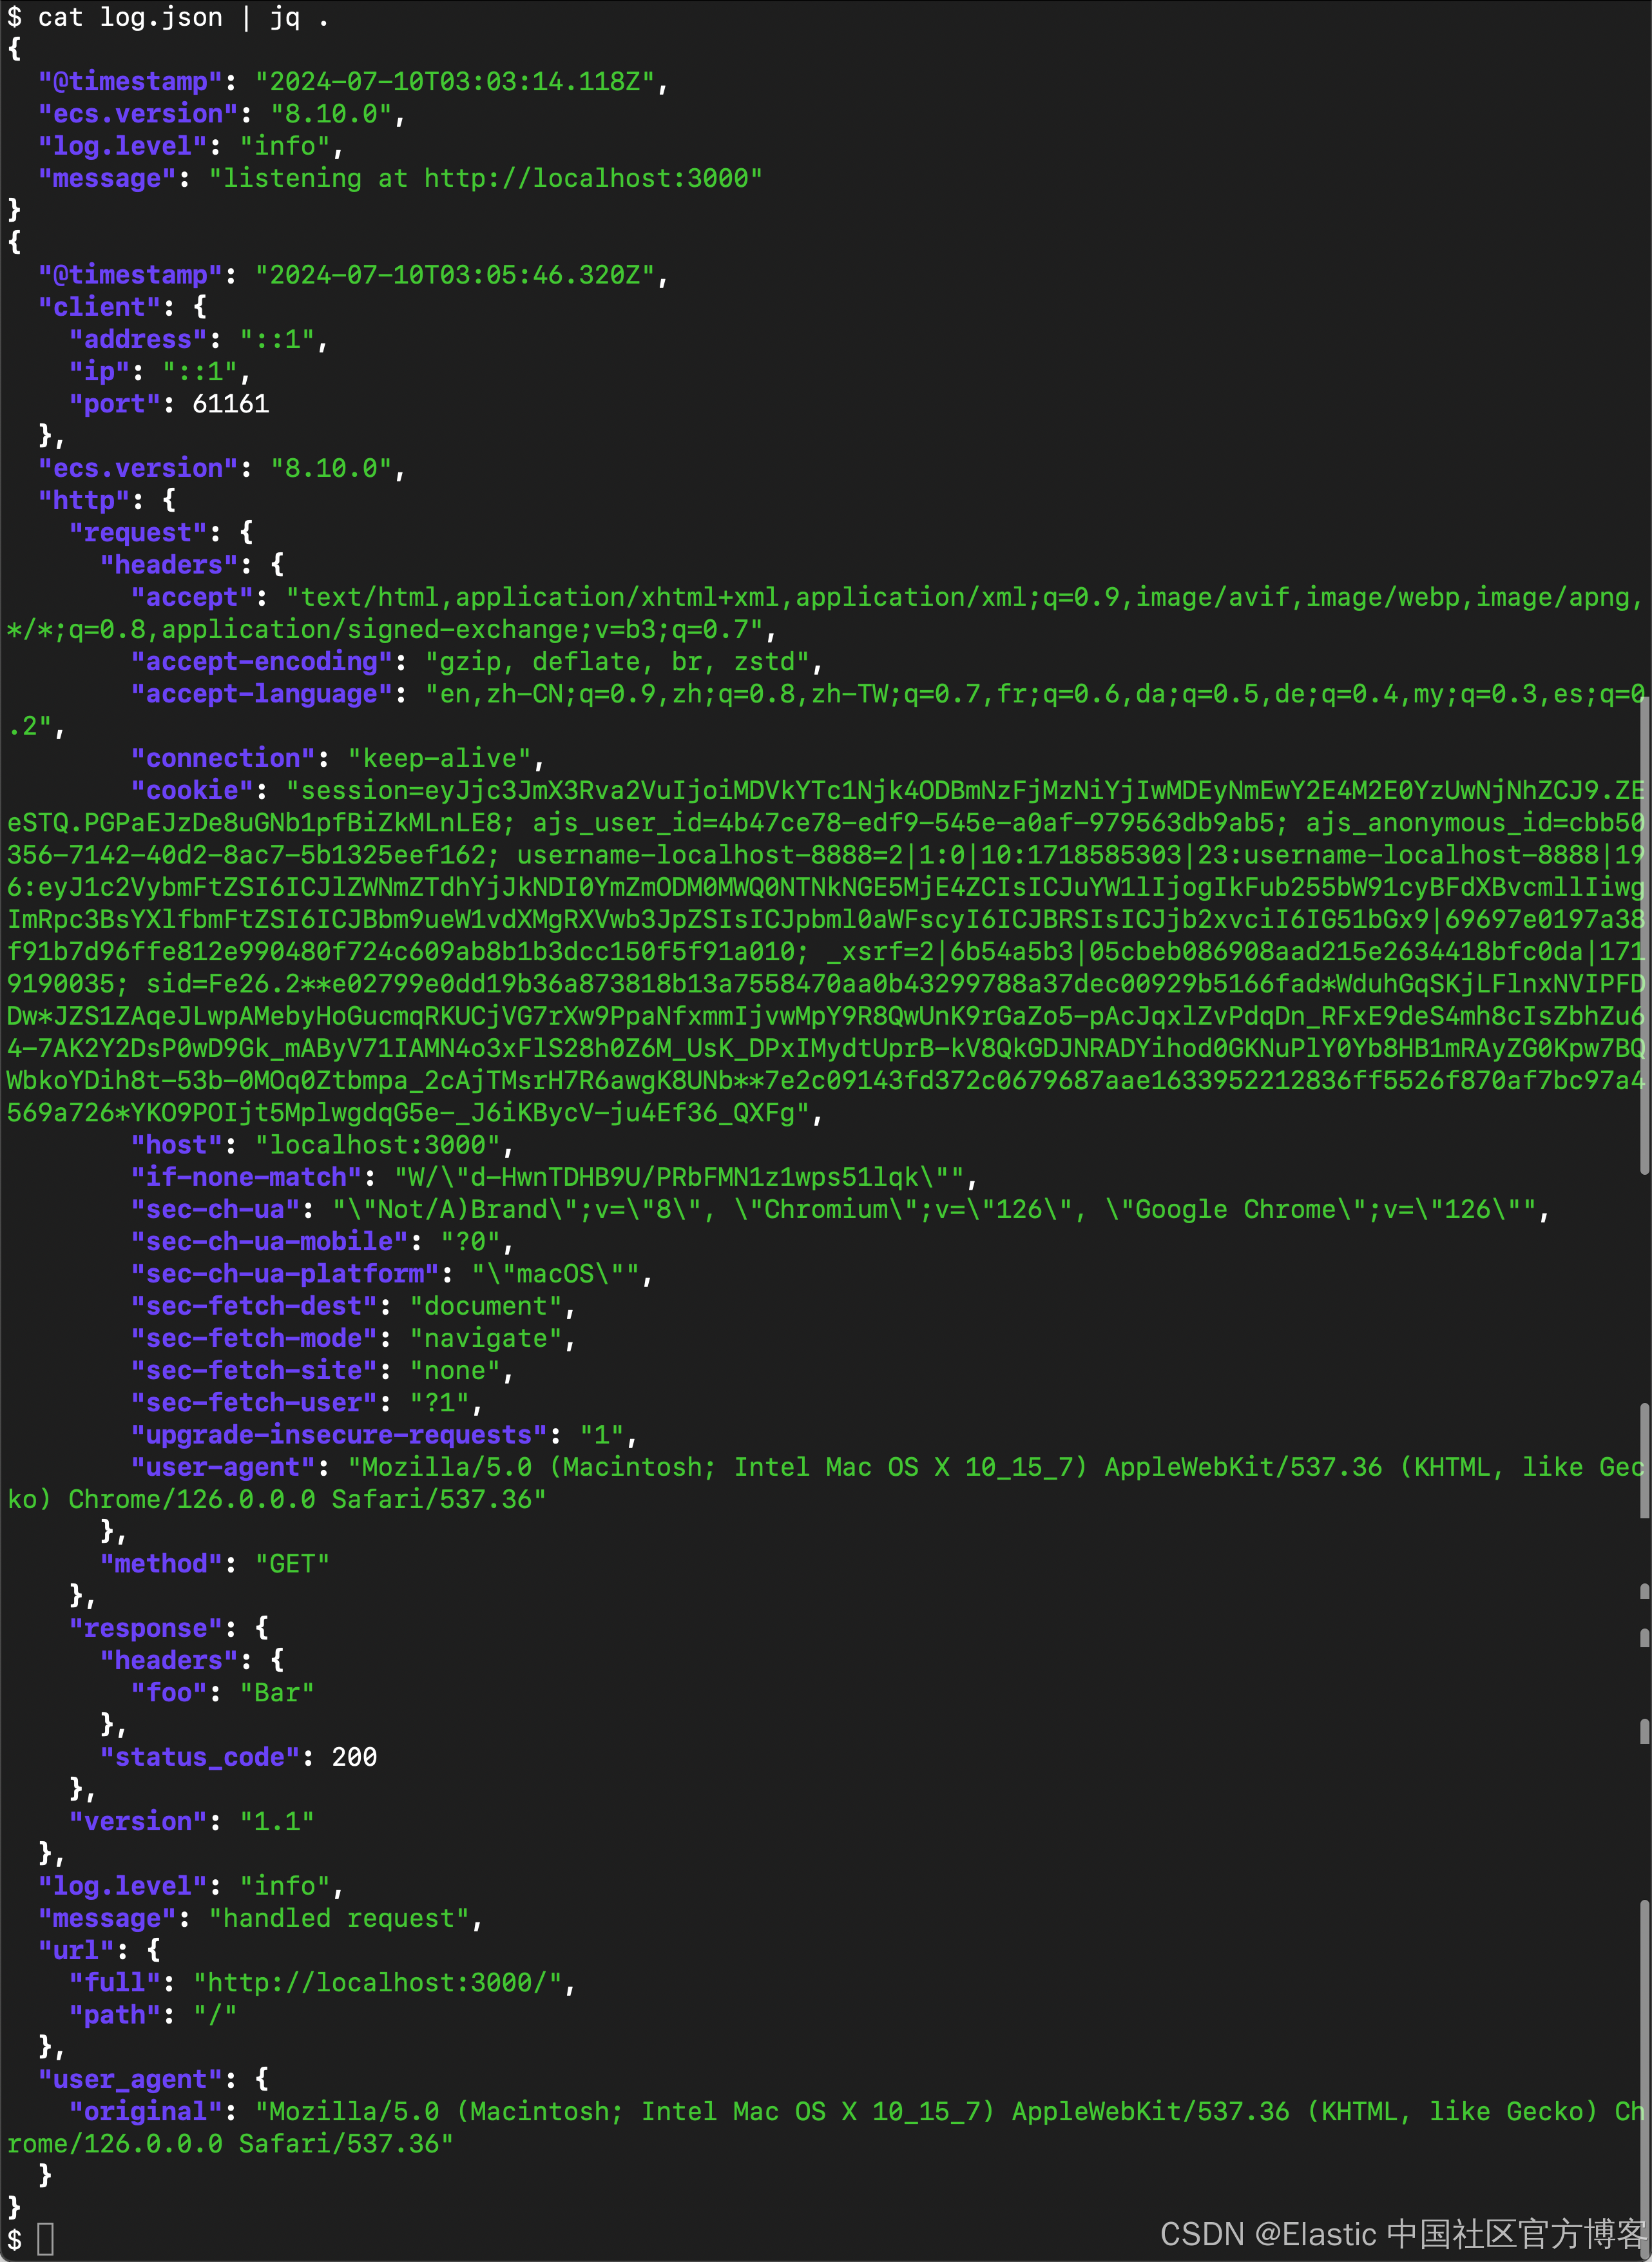This screenshot has height=2262, width=1652.
Task: Click the port value 61161
Action: 231,403
